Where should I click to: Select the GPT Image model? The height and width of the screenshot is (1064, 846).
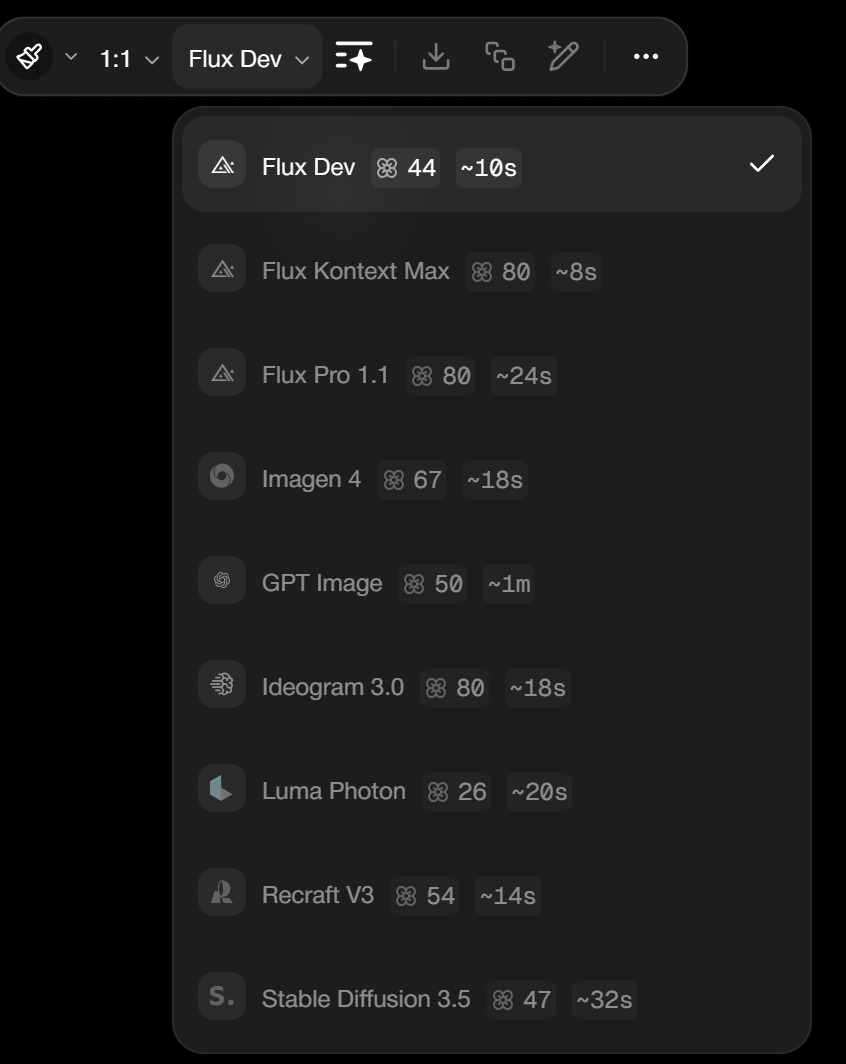[x=321, y=583]
